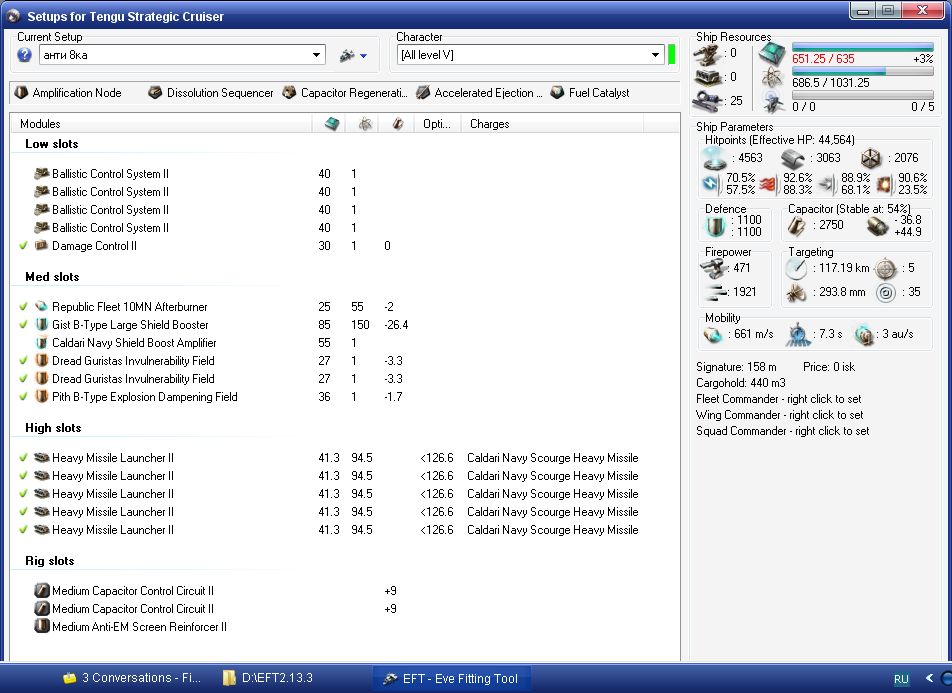
Task: Click the armor hitpoints icon showing 3063
Action: 792,158
